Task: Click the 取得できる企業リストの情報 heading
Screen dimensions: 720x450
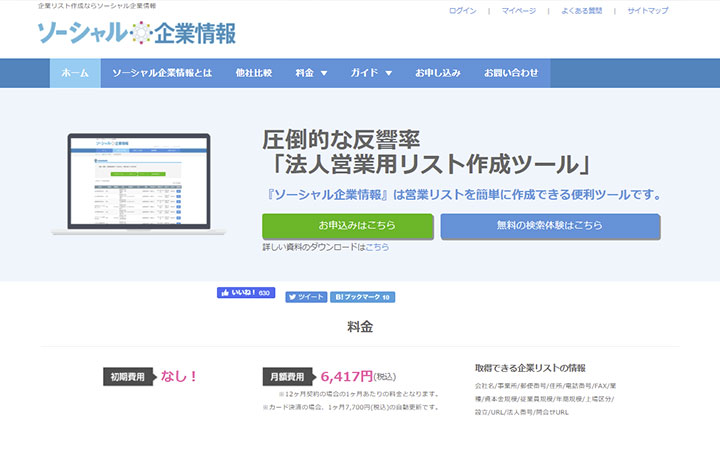Action: [x=530, y=368]
